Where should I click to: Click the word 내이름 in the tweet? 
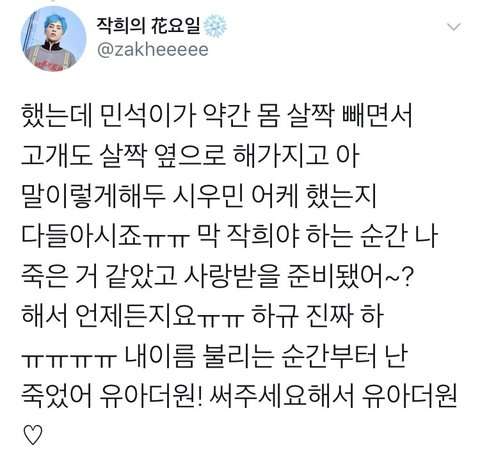coord(160,356)
